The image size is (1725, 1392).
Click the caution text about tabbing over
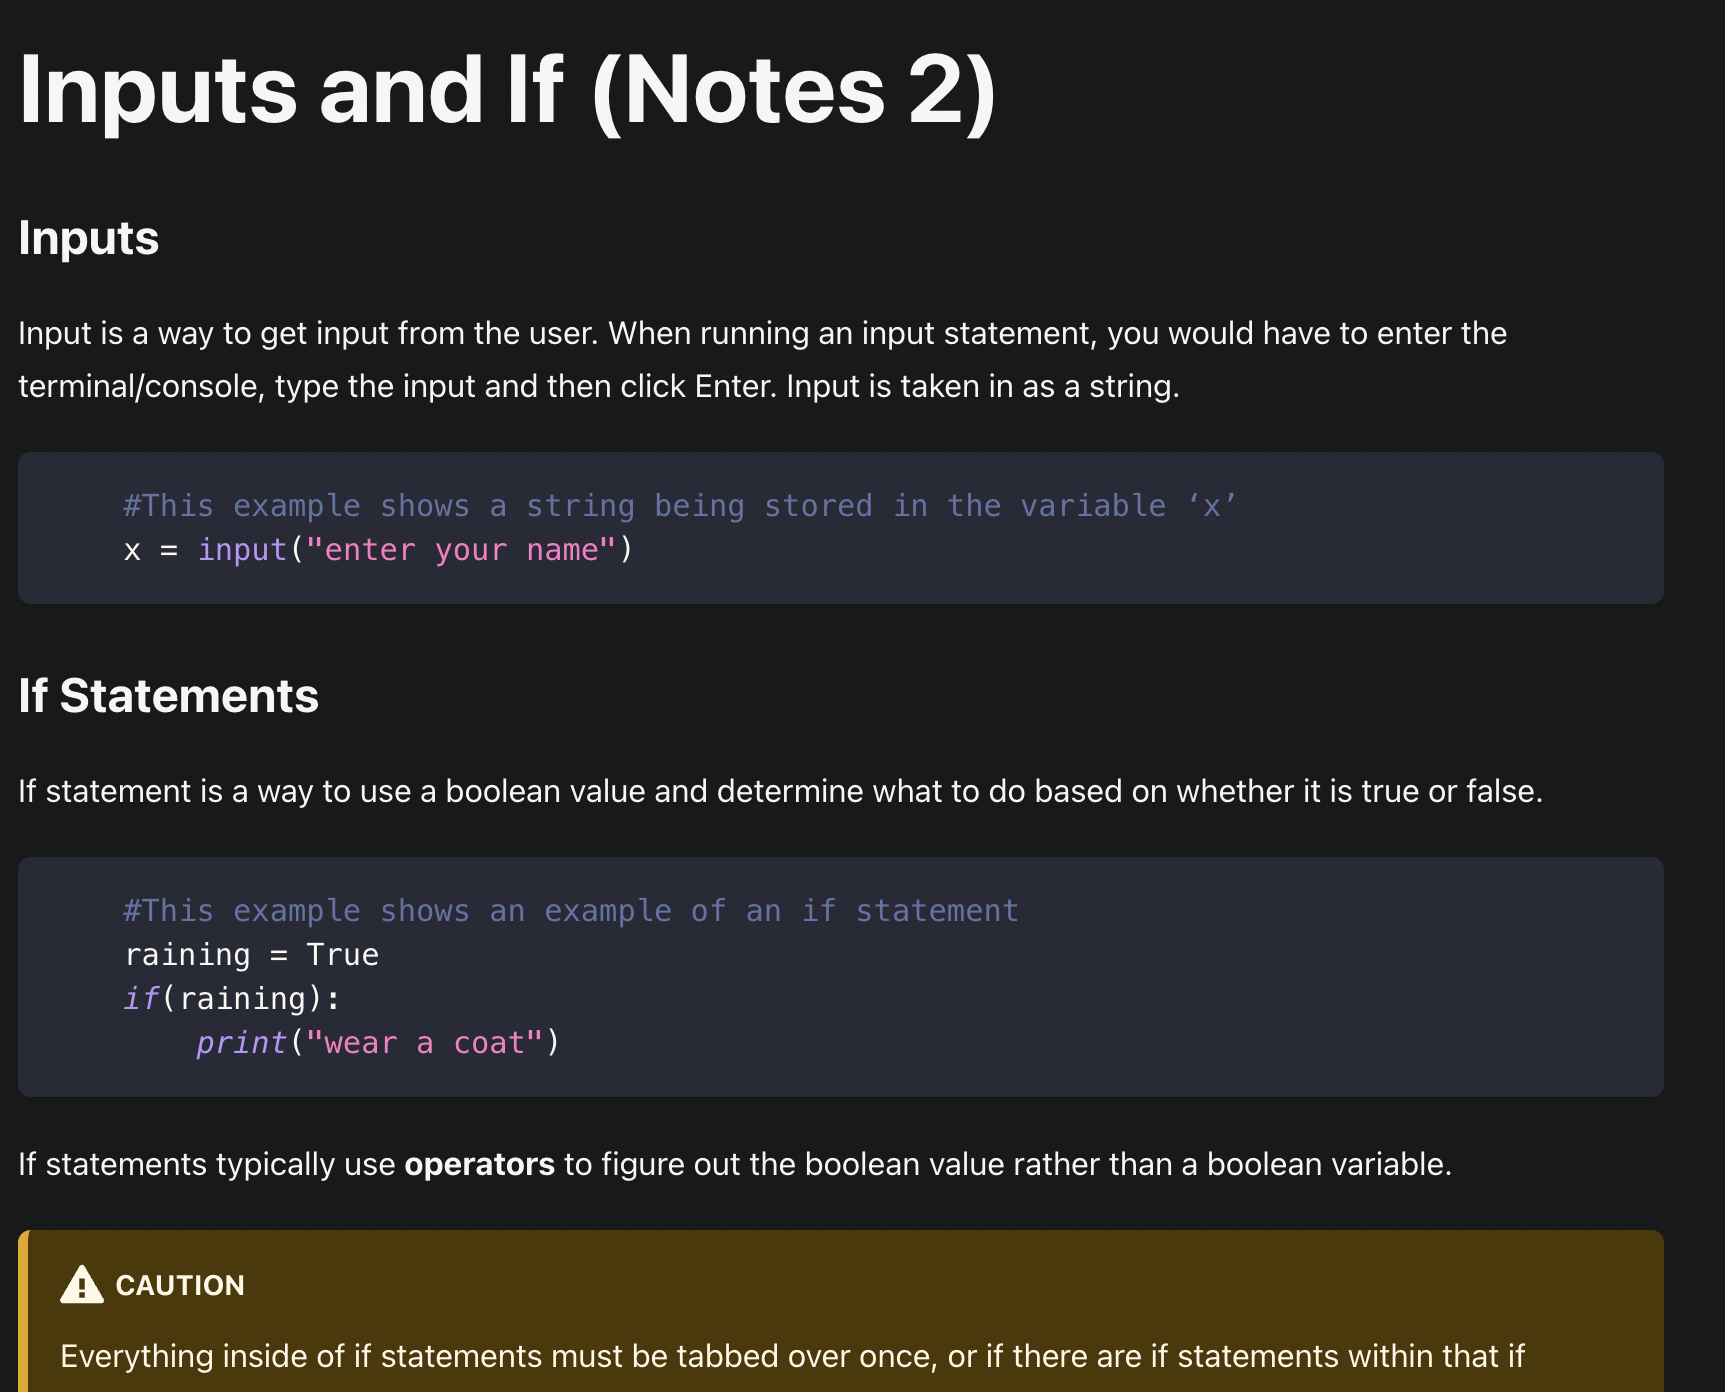tap(792, 1357)
